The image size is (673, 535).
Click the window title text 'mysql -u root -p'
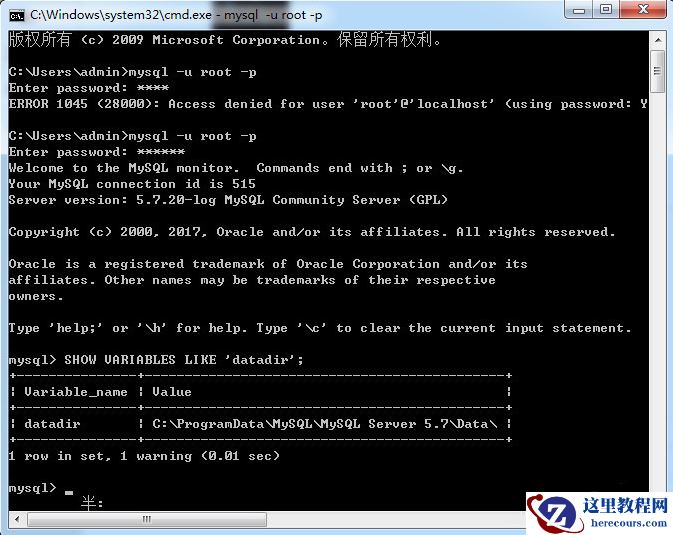click(x=273, y=15)
